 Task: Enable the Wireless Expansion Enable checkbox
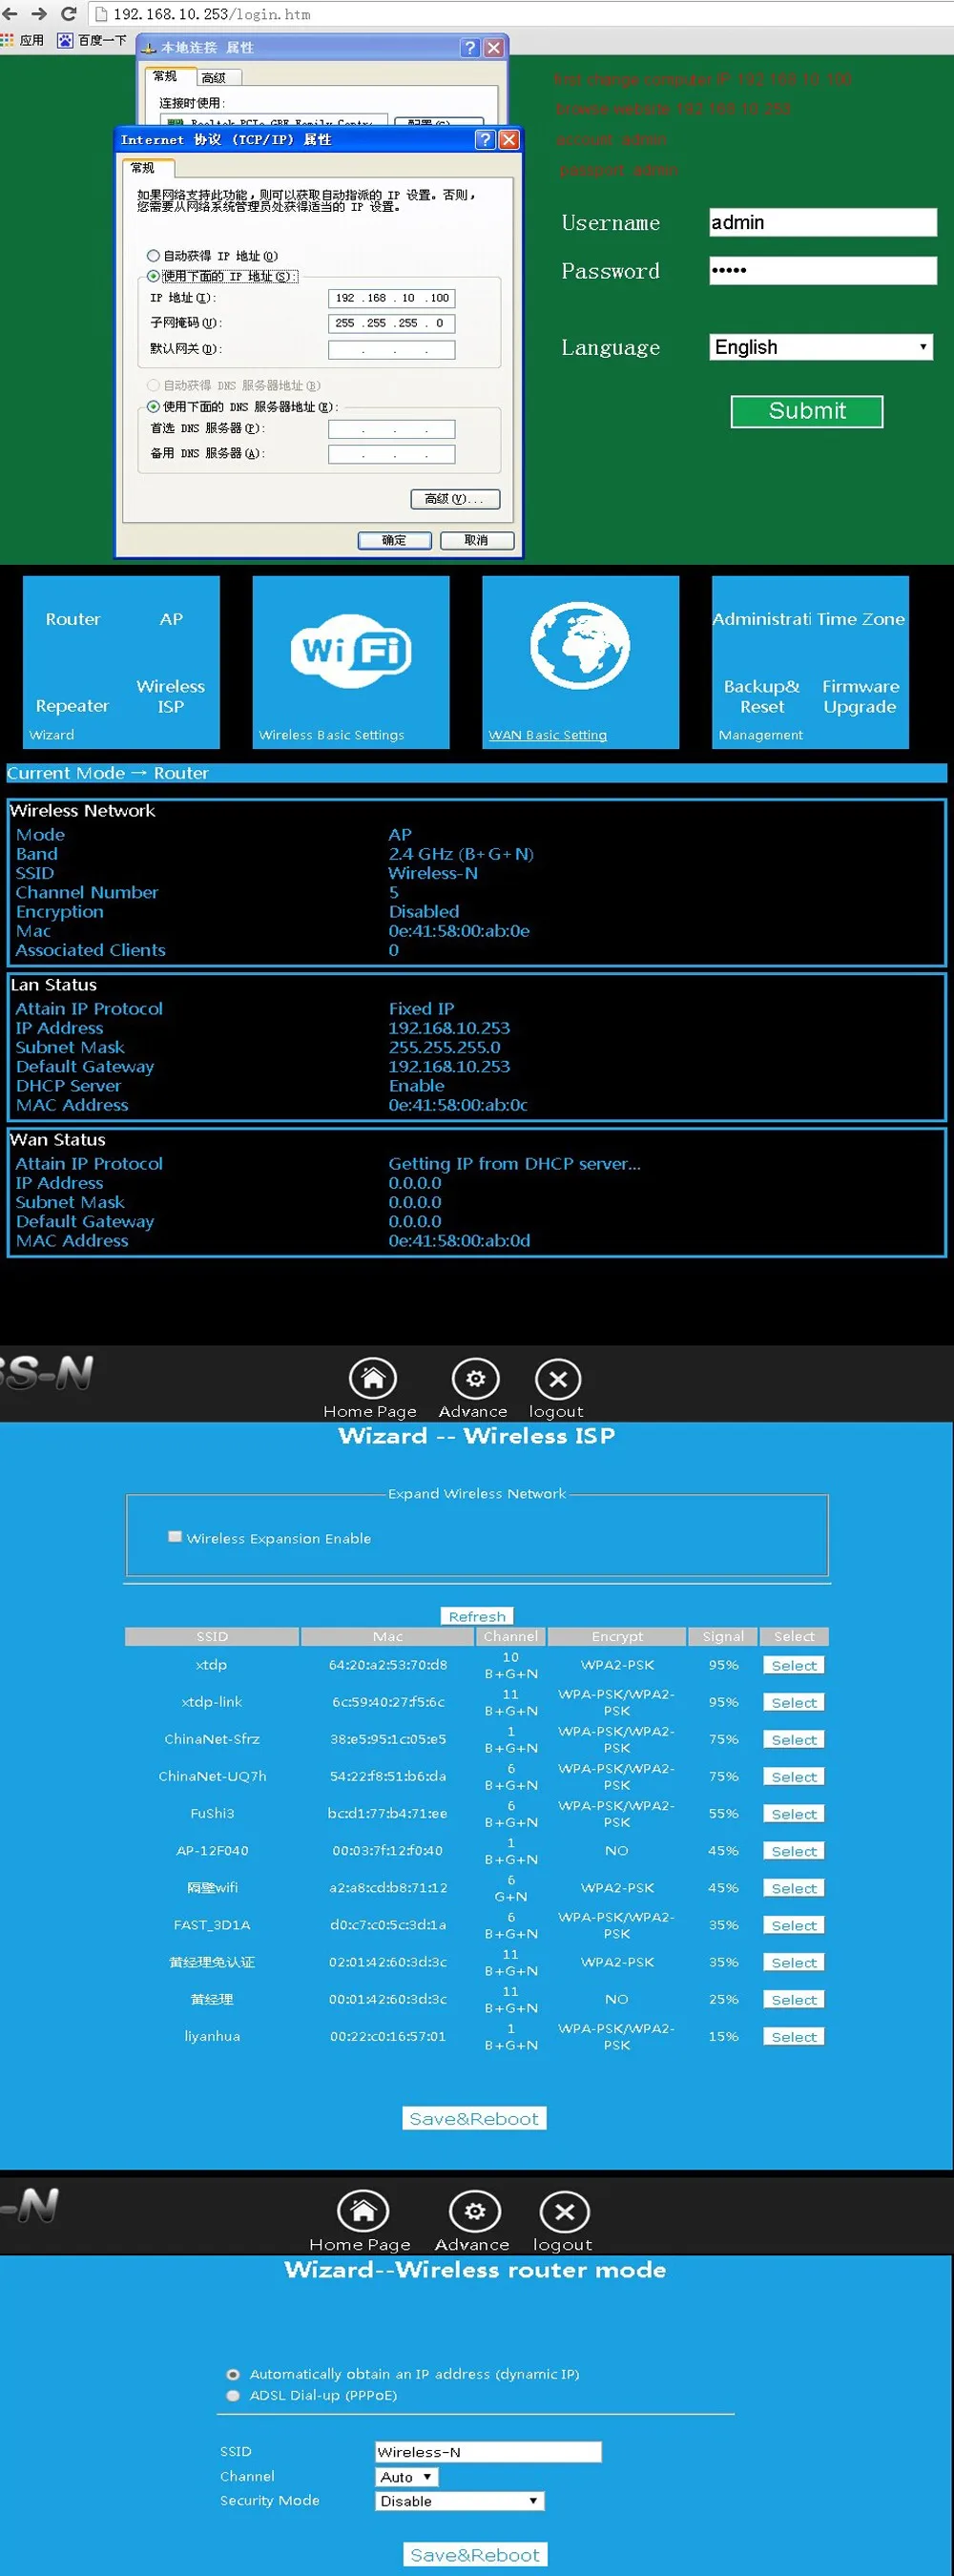coord(175,1537)
